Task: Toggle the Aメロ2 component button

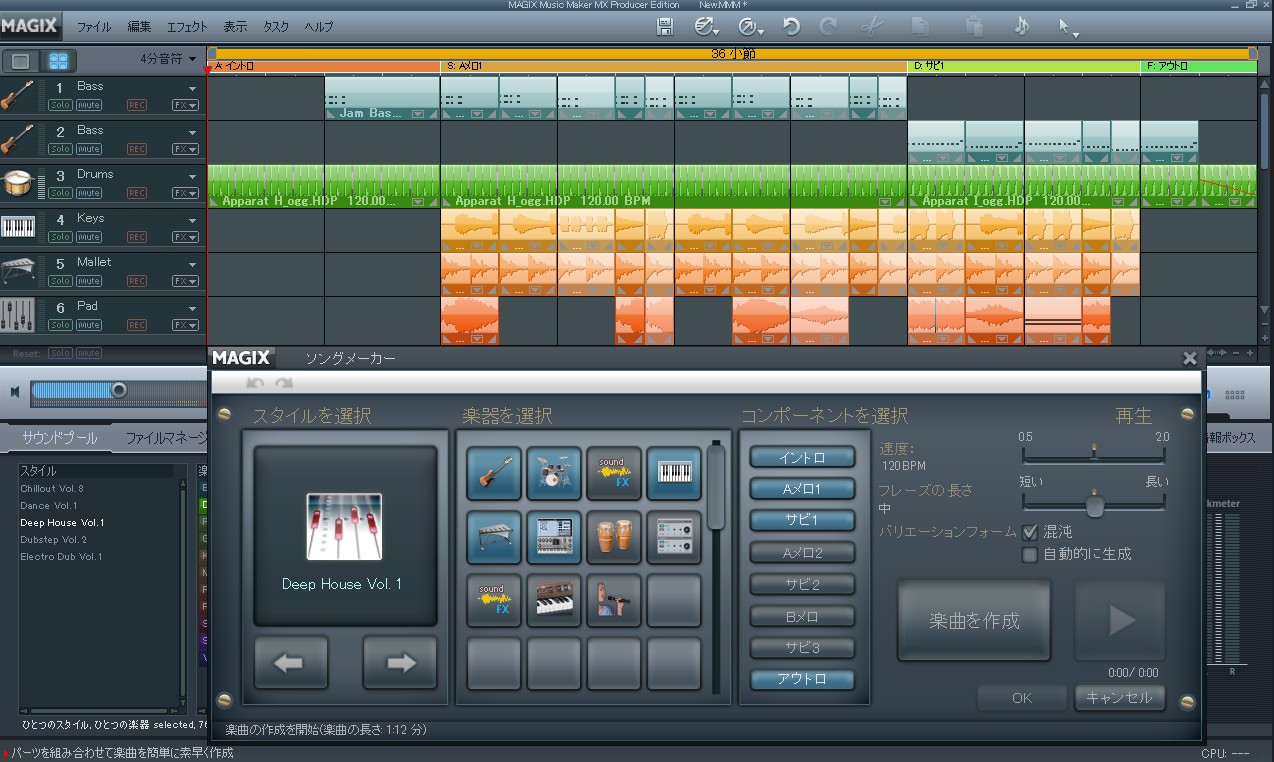Action: point(803,553)
